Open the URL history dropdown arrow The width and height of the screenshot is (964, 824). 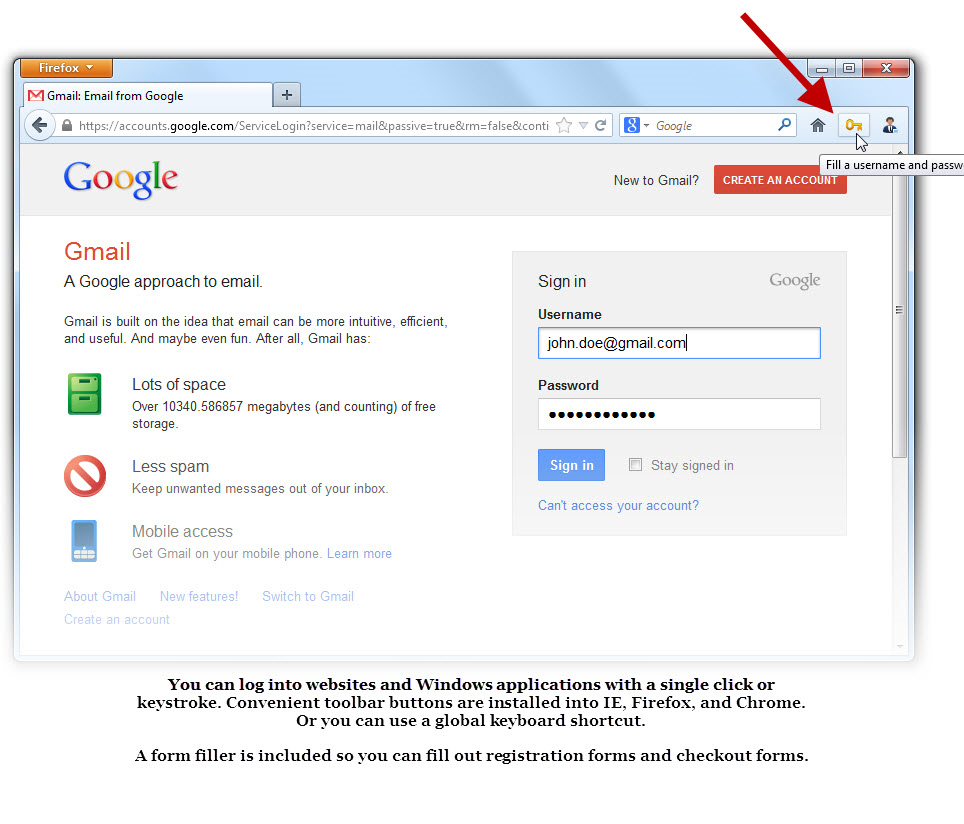click(x=583, y=126)
